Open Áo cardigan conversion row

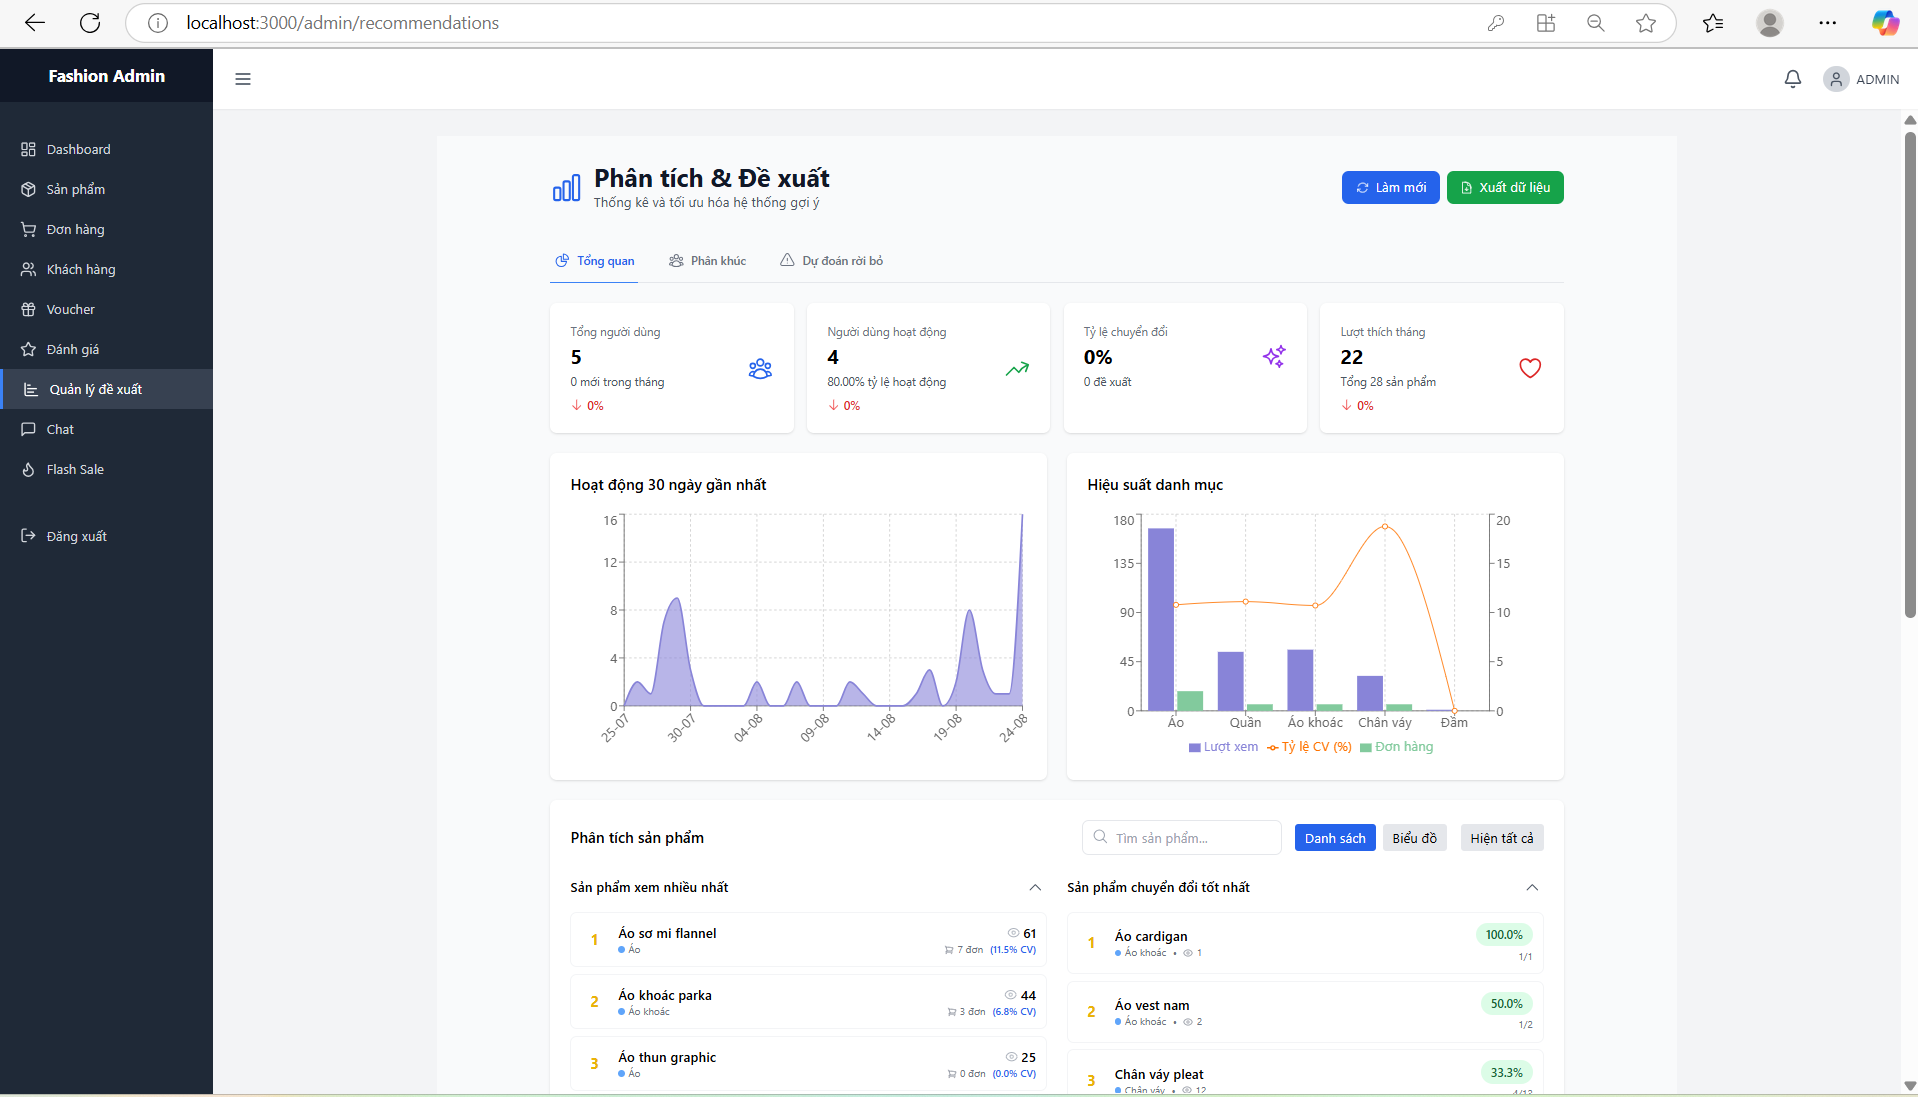[1305, 943]
